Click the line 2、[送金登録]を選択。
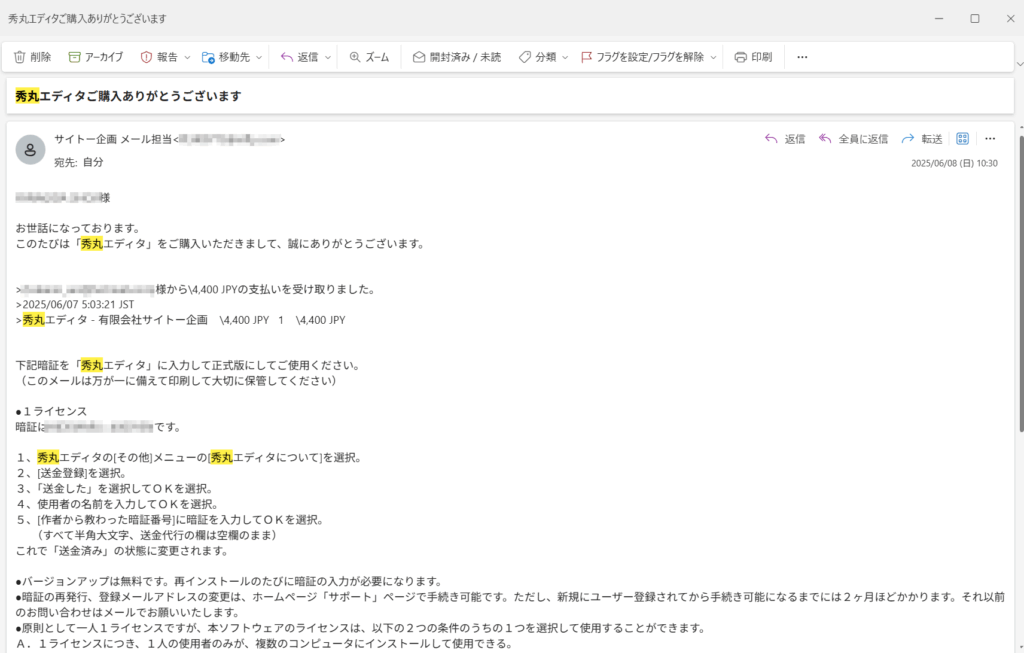This screenshot has height=653, width=1024. coord(71,473)
